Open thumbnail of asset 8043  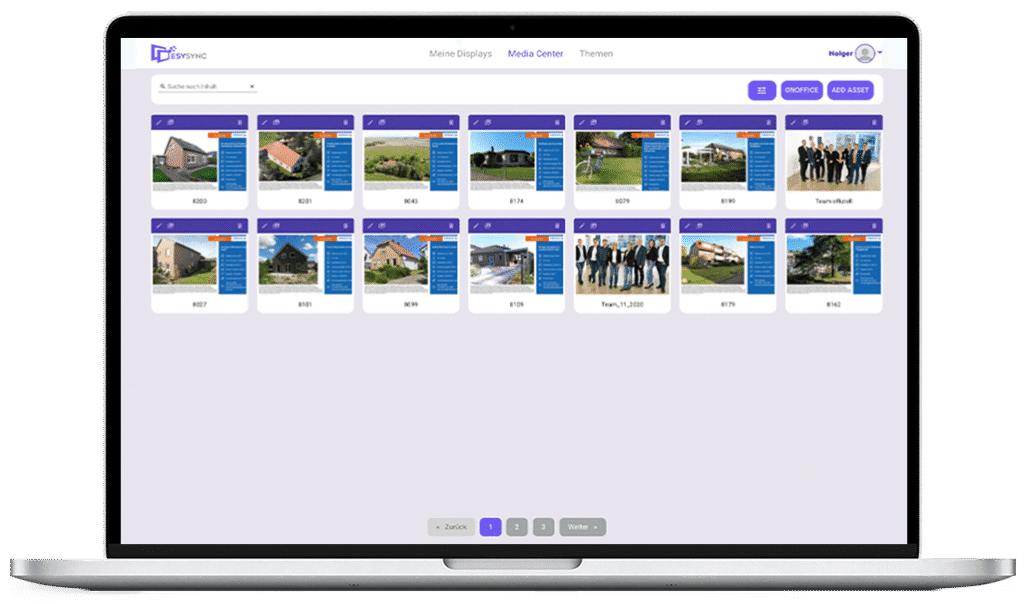(x=411, y=161)
